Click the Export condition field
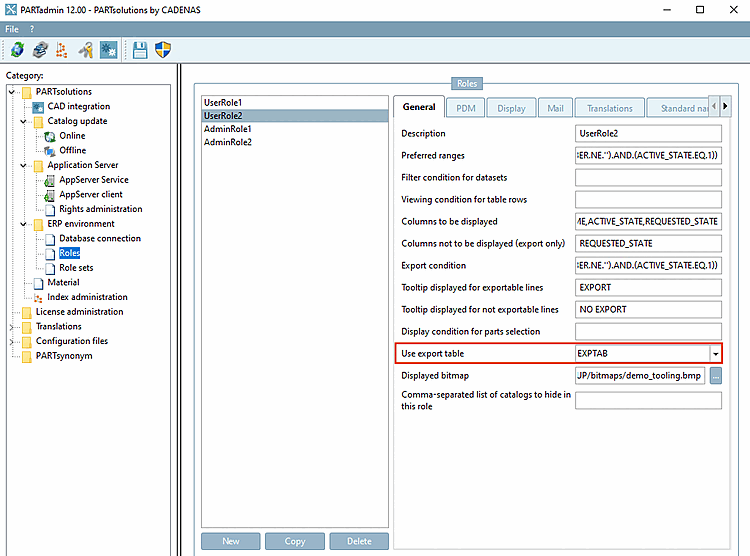Screen dimensions: 750x556 [x=648, y=266]
